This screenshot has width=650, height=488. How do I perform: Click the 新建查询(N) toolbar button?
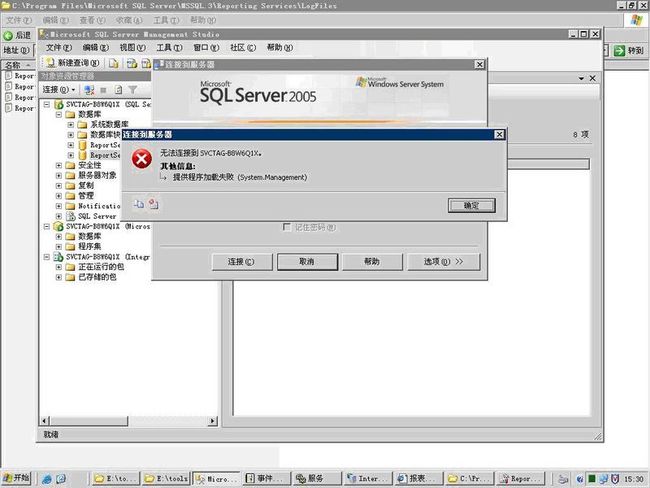[x=73, y=63]
